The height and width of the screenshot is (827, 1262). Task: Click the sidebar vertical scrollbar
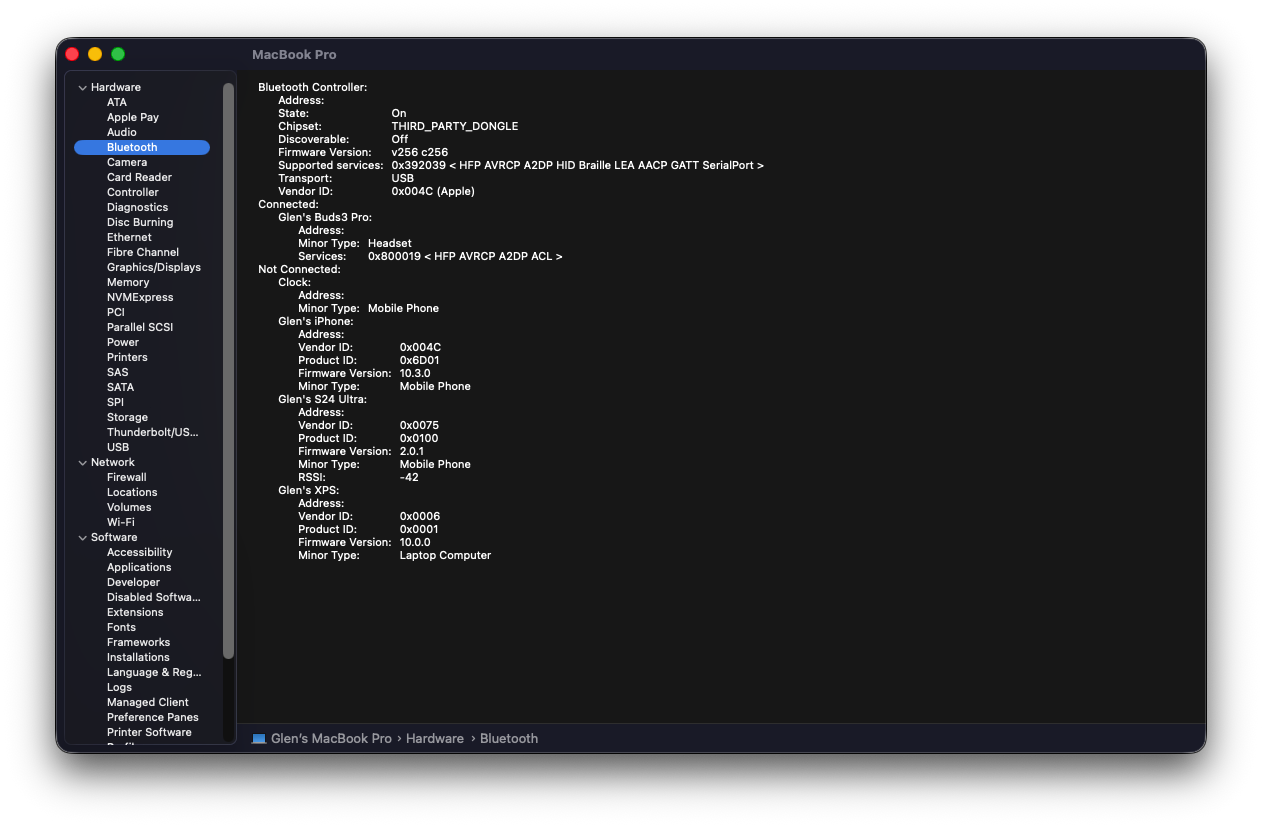pyautogui.click(x=228, y=370)
